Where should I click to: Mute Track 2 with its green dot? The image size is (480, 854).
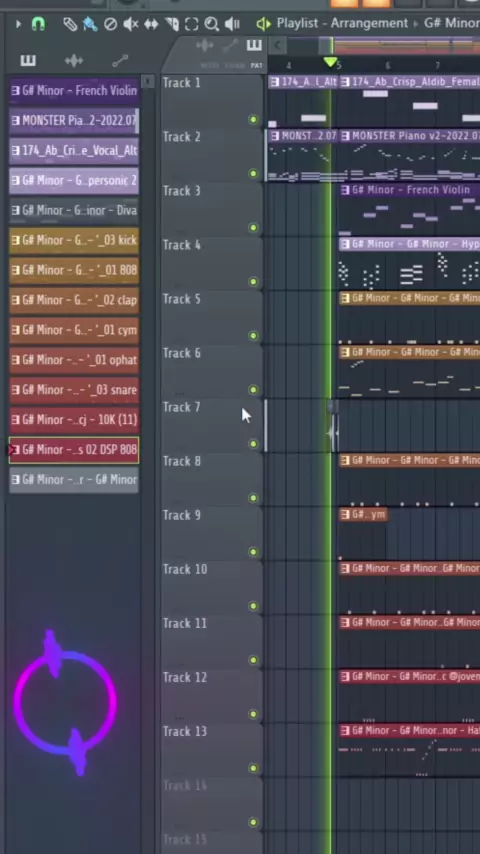[x=253, y=174]
